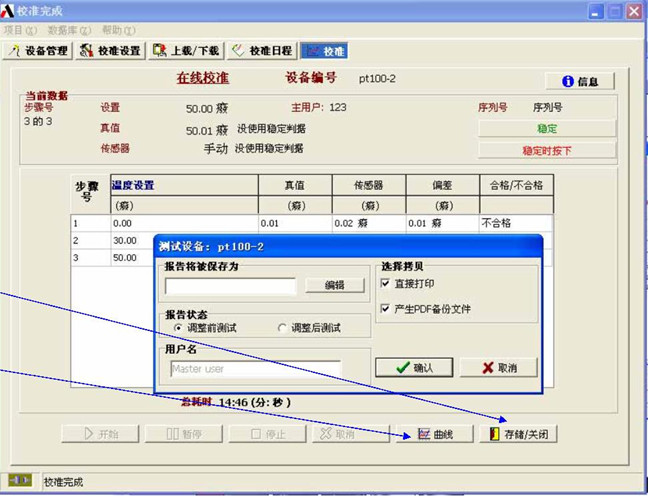Open the 帮助 menu
648x496 pixels.
119,30
